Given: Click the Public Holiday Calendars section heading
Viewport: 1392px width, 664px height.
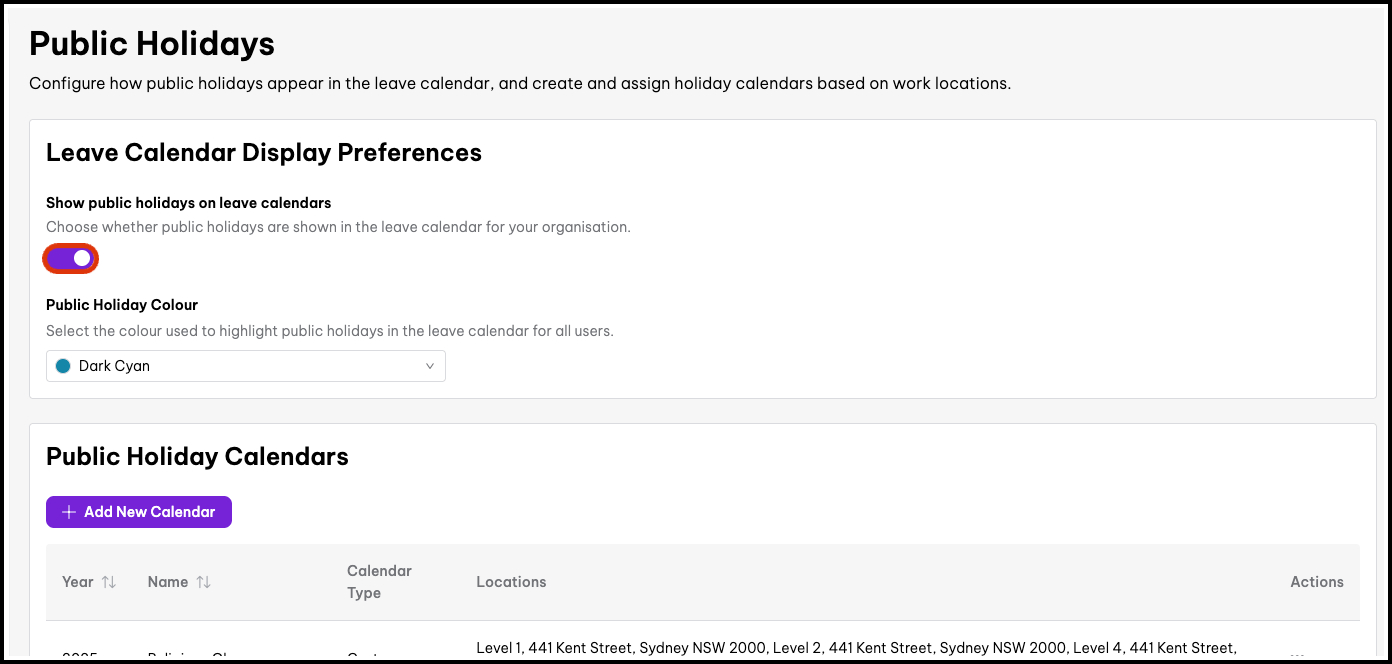Looking at the screenshot, I should pos(197,457).
